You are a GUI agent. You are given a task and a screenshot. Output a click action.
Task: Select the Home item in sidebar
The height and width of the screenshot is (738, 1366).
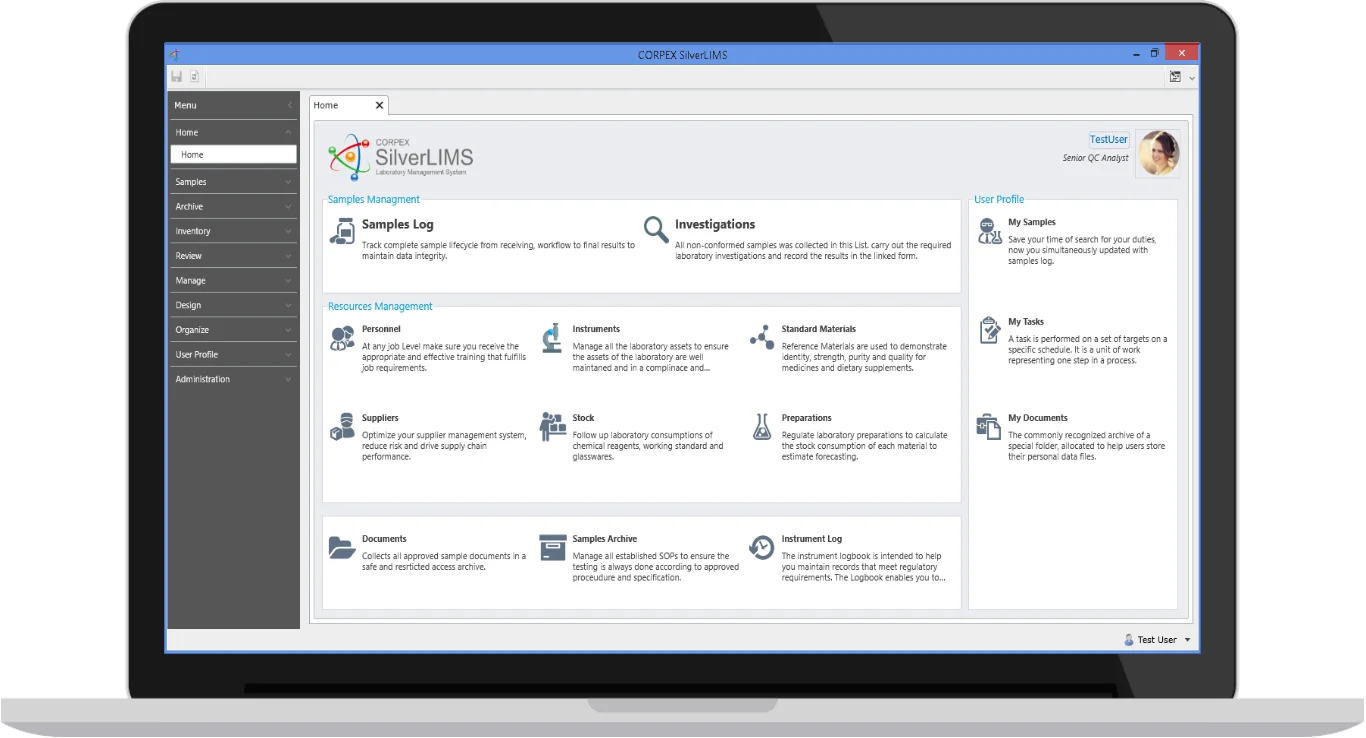tap(233, 155)
